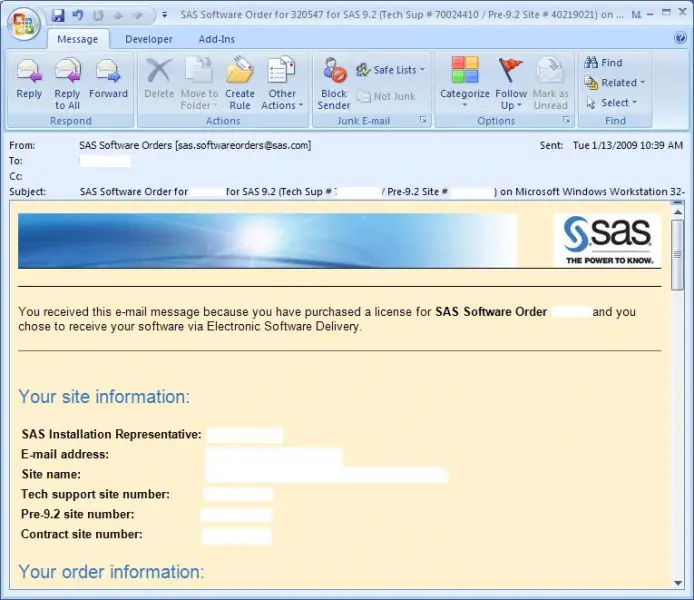Click the 'Tech support site number:' label

(95, 494)
